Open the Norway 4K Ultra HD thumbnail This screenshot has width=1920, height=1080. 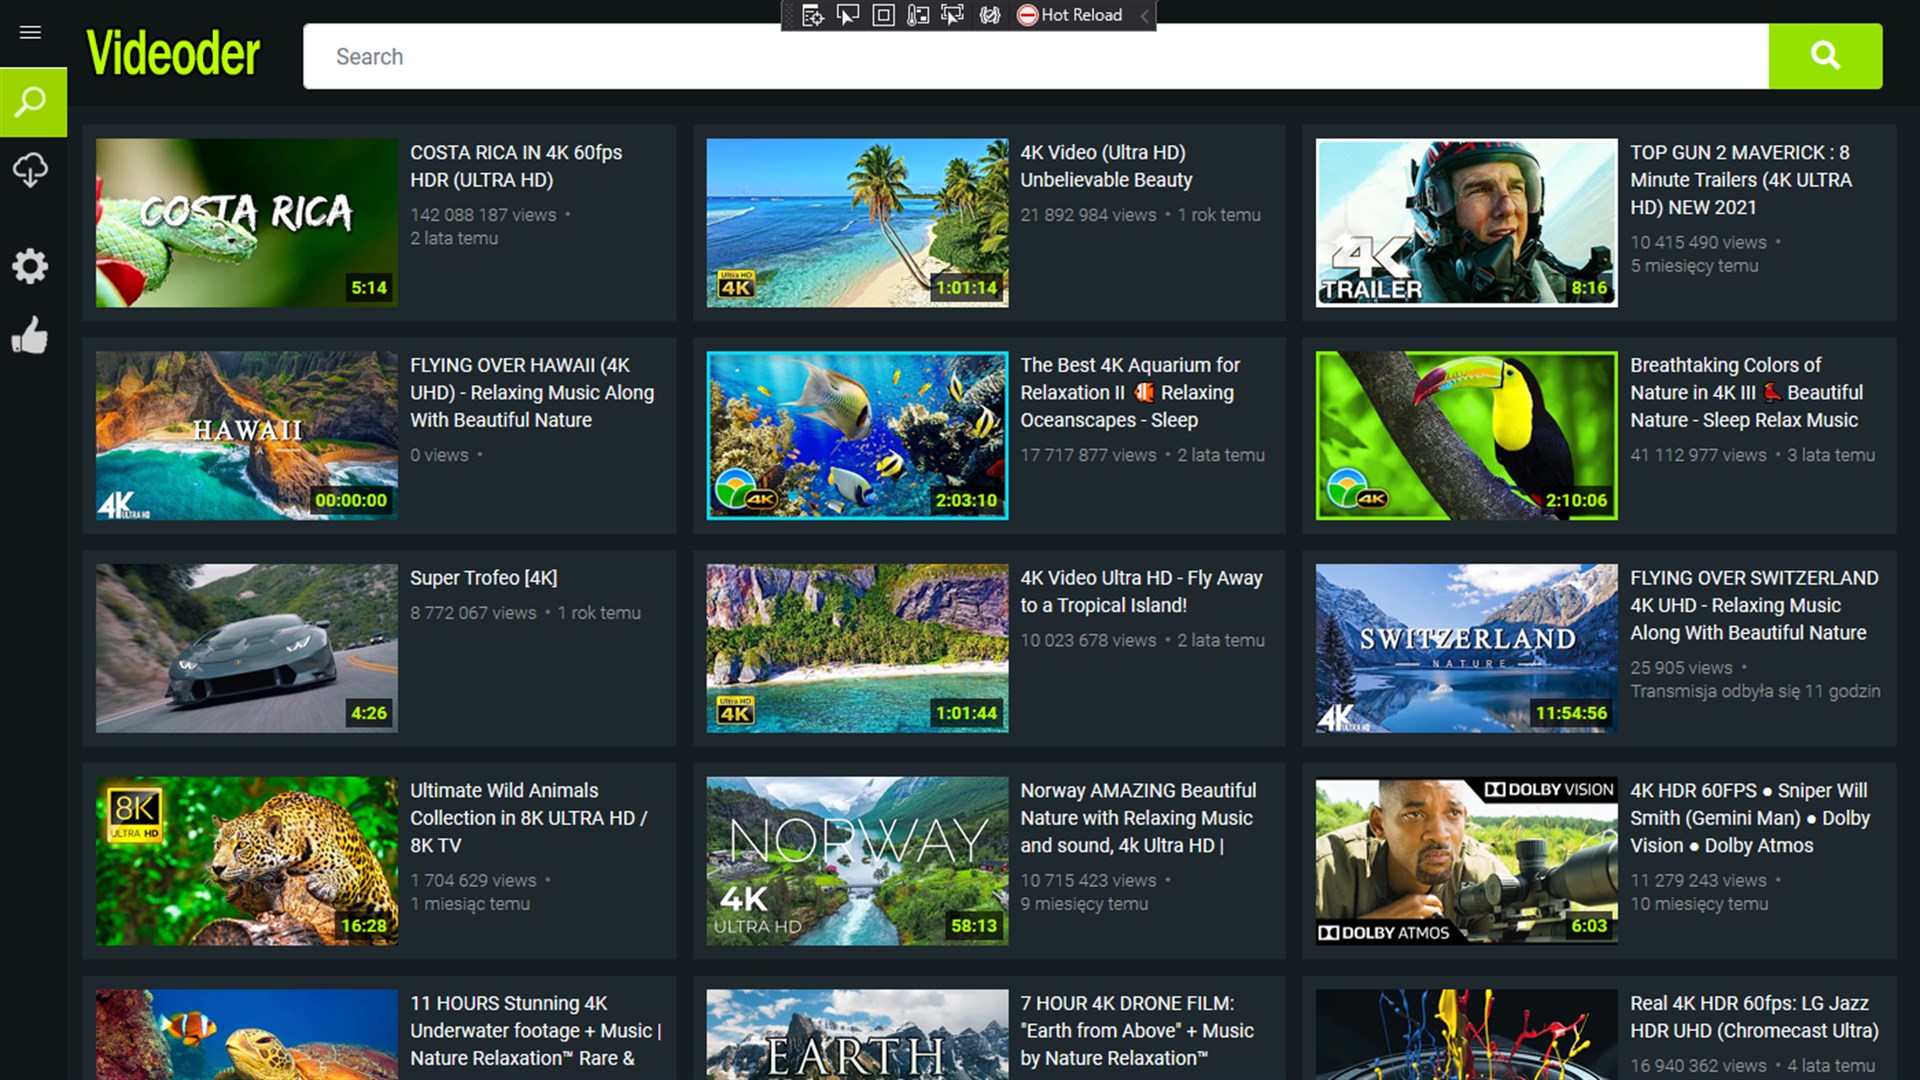tap(857, 861)
